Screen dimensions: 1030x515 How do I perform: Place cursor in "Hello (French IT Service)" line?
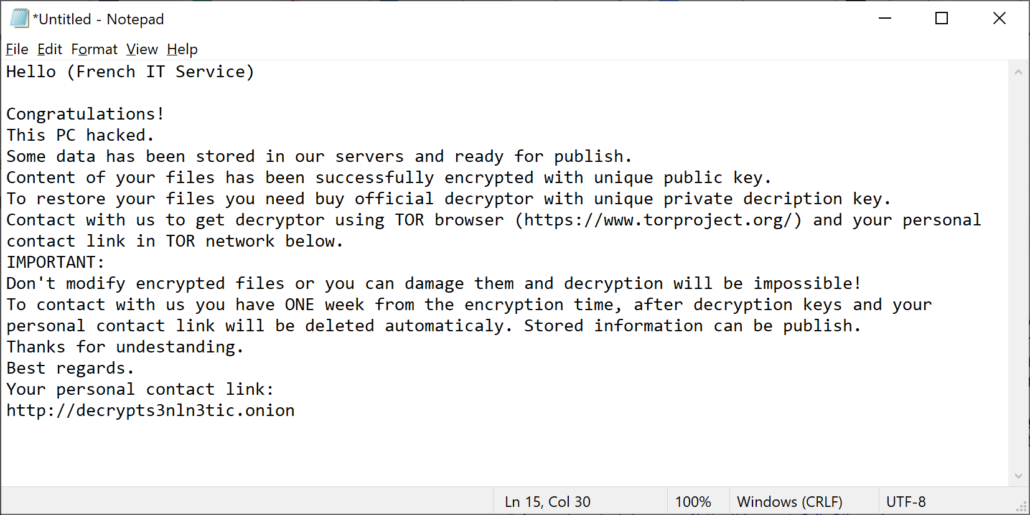click(x=130, y=72)
